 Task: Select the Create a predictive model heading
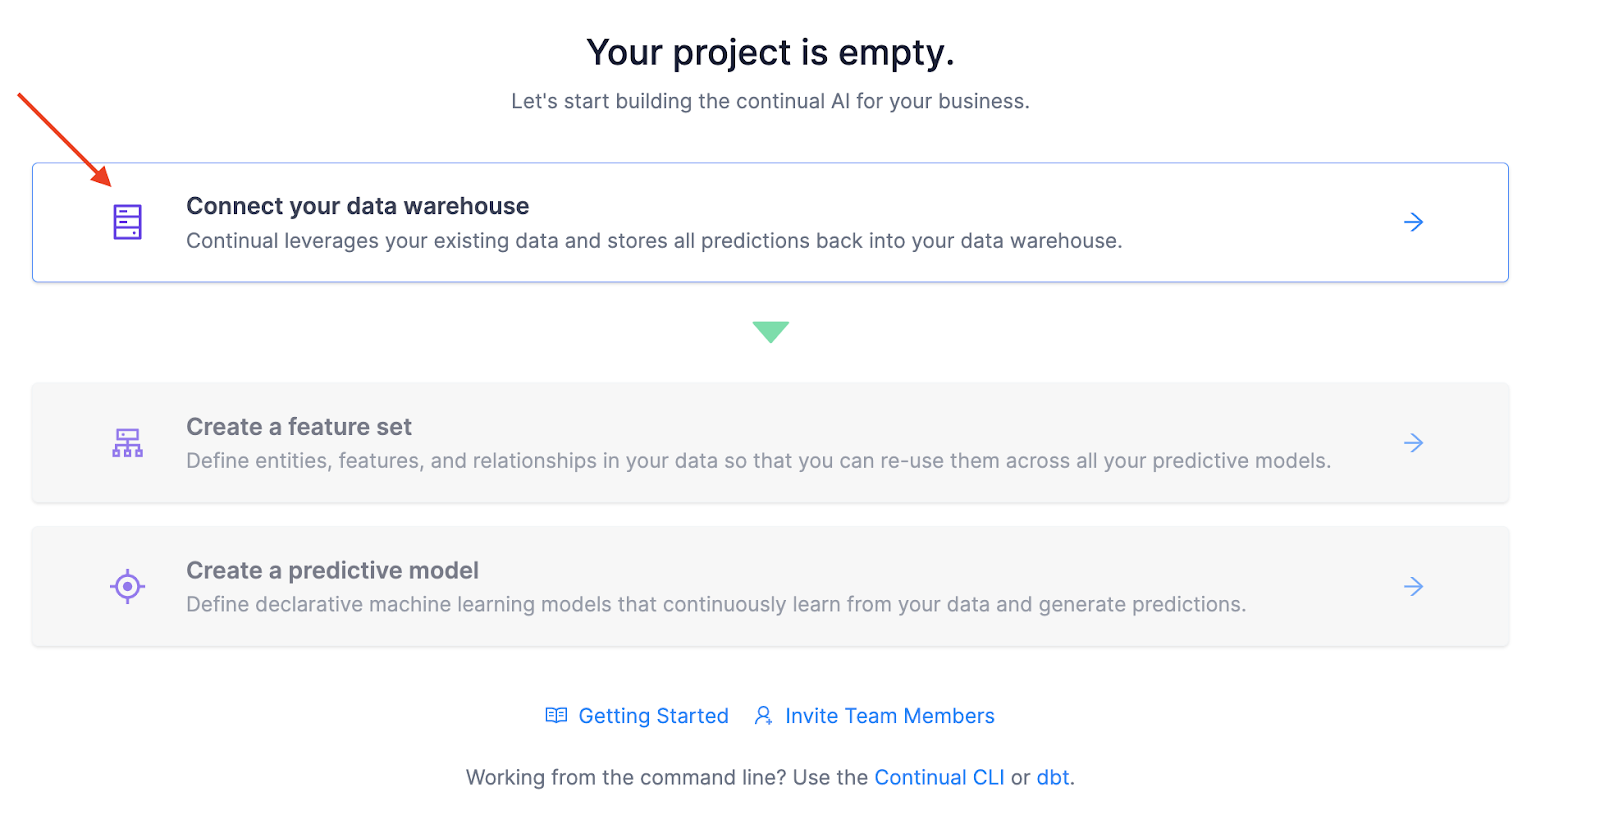332,570
